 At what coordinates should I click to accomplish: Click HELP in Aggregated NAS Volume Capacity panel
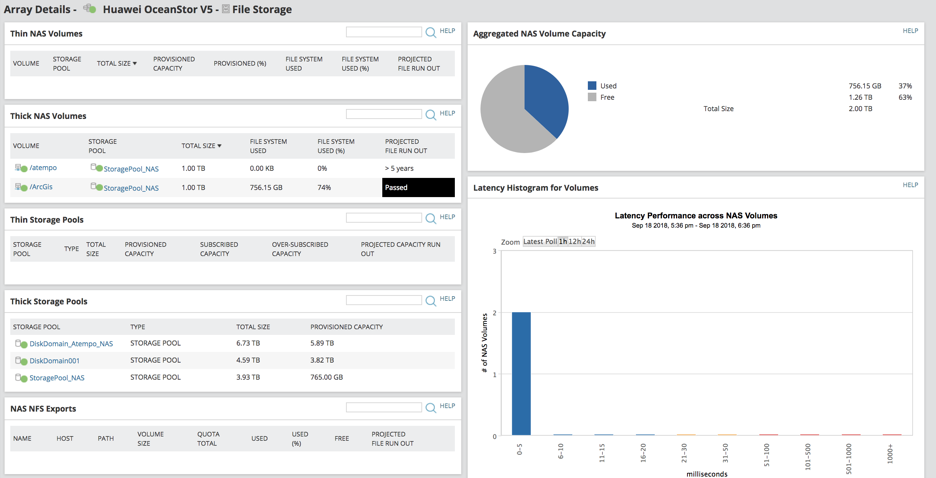[910, 30]
